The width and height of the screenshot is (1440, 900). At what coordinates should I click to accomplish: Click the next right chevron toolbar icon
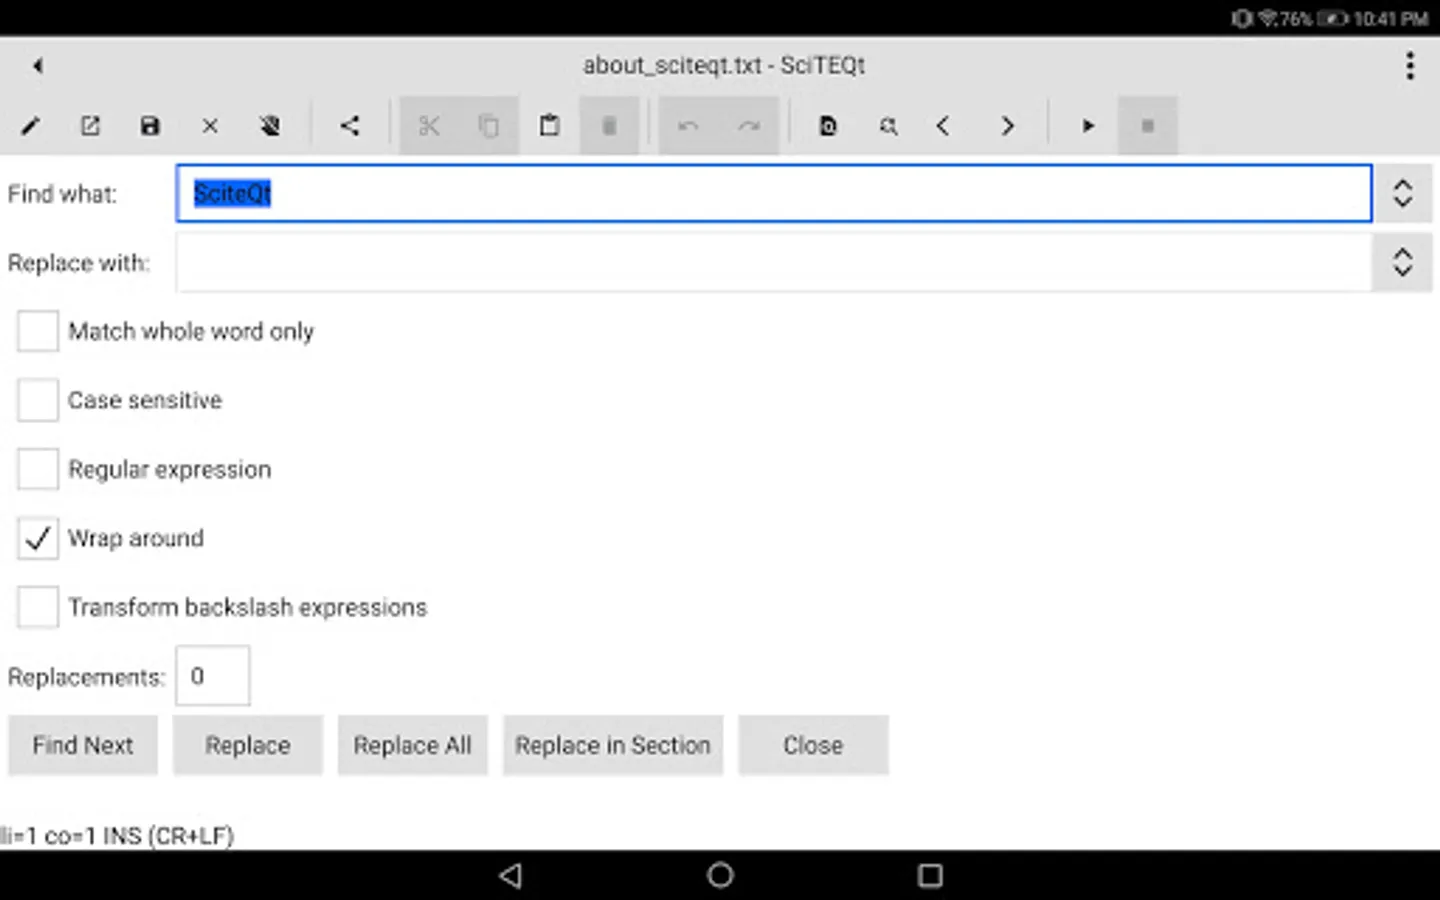(1007, 126)
